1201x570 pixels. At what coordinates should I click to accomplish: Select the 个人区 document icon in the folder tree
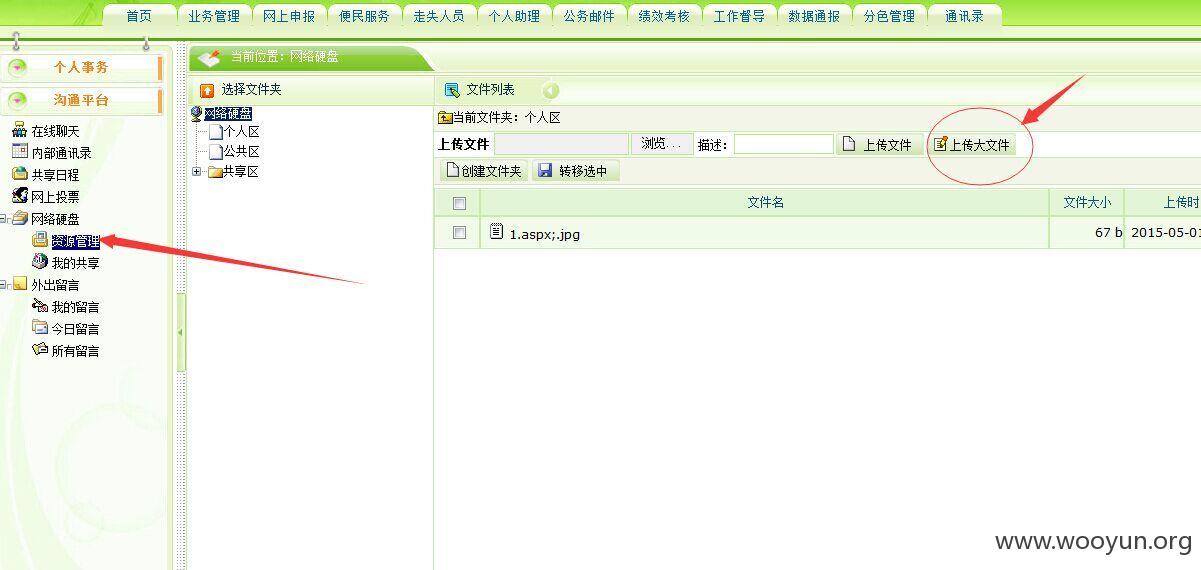(x=215, y=132)
